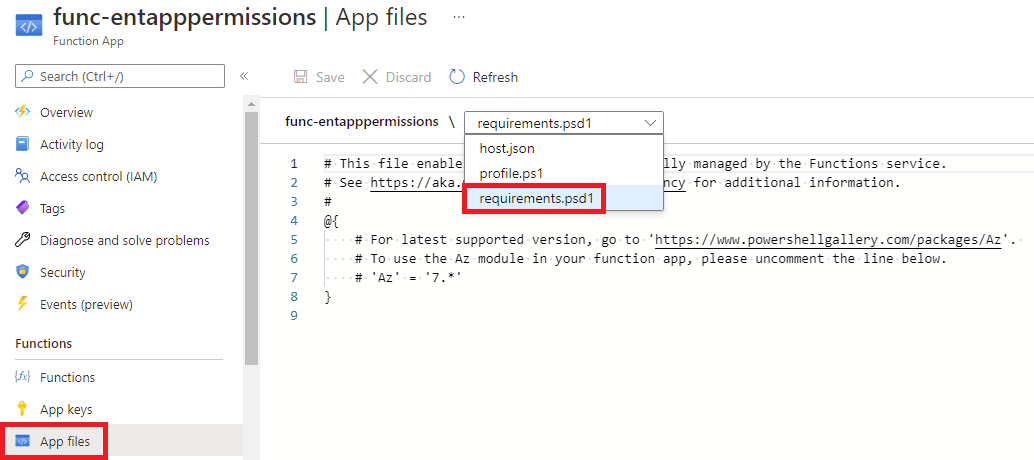Click the Tags purple tag icon
The height and width of the screenshot is (460, 1034).
tap(23, 208)
